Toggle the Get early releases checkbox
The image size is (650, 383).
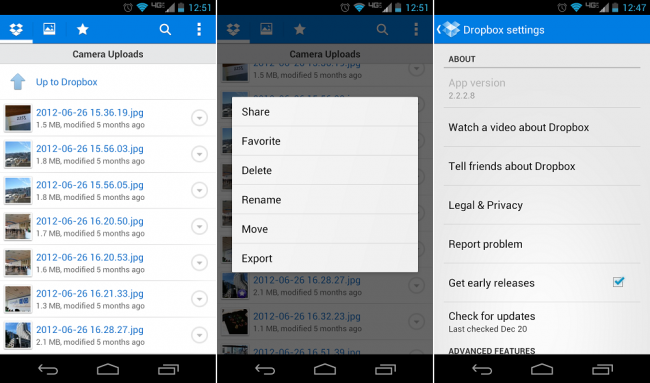pos(618,282)
